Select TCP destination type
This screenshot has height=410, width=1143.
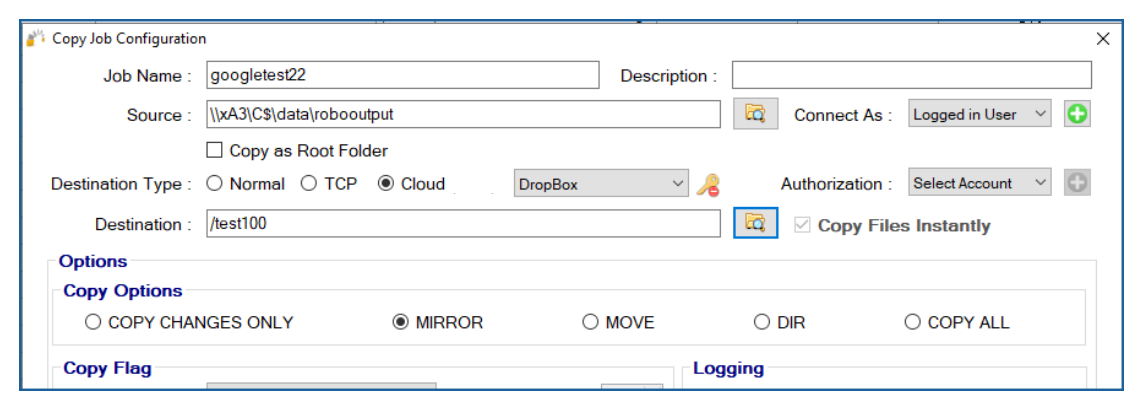[x=309, y=184]
